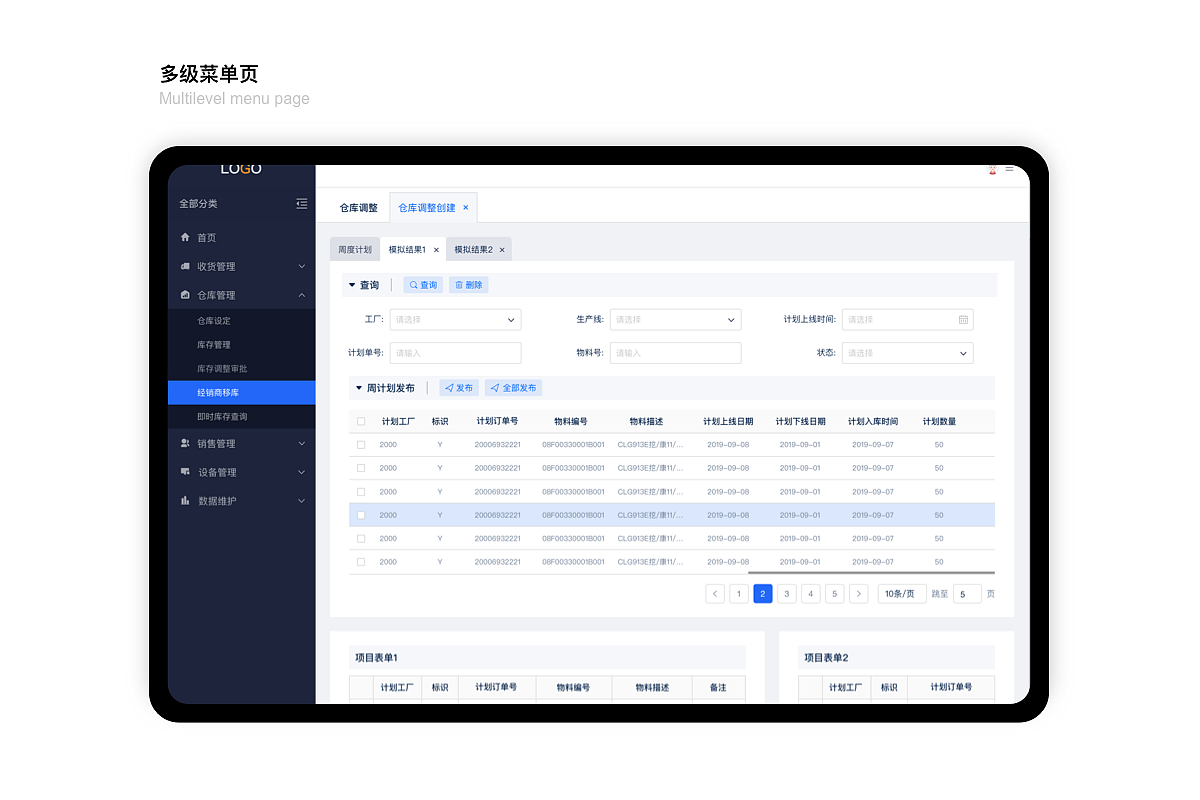The image size is (1200, 800).
Task: Close the 模拟结果2 tab
Action: [502, 250]
